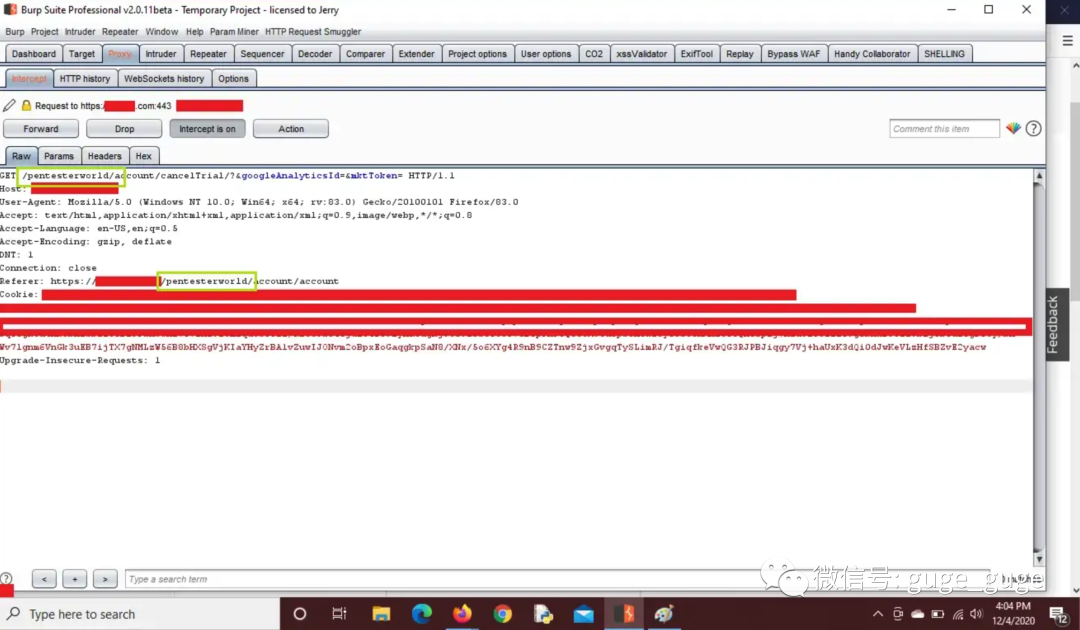Open the Burp menu
Viewport: 1080px width, 630px height.
pos(14,32)
